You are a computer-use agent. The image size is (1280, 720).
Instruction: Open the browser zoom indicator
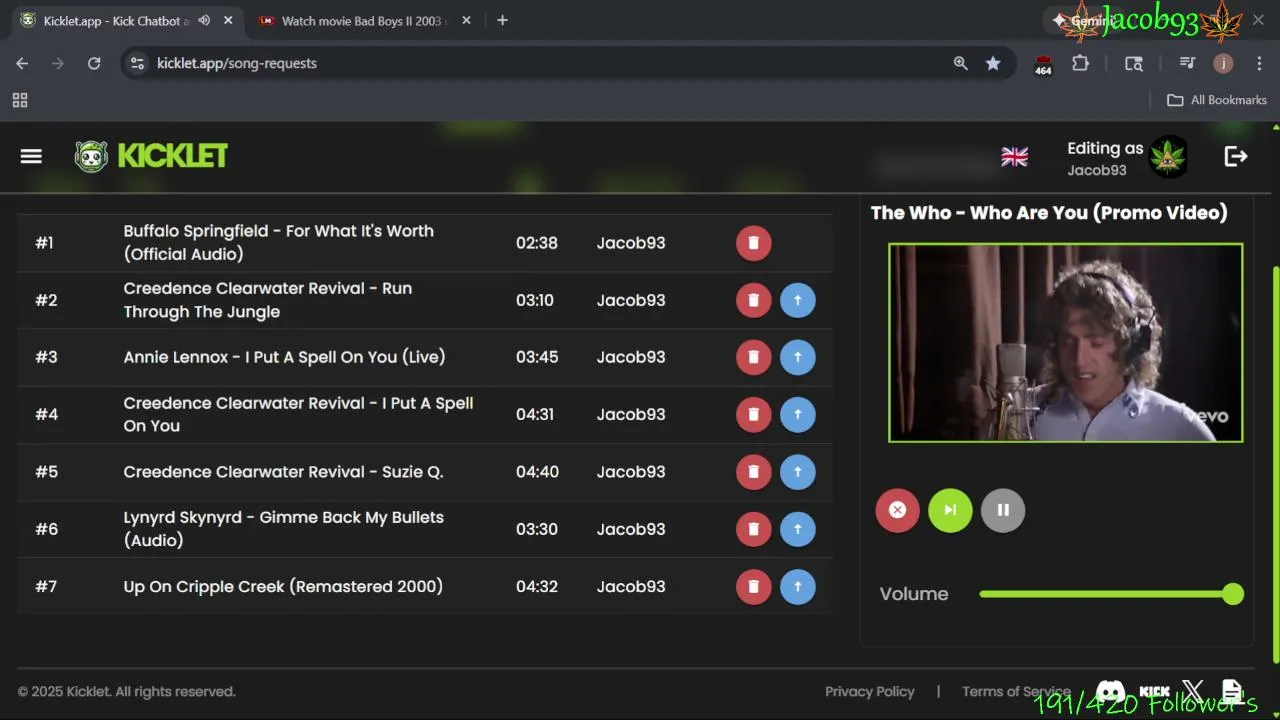960,63
